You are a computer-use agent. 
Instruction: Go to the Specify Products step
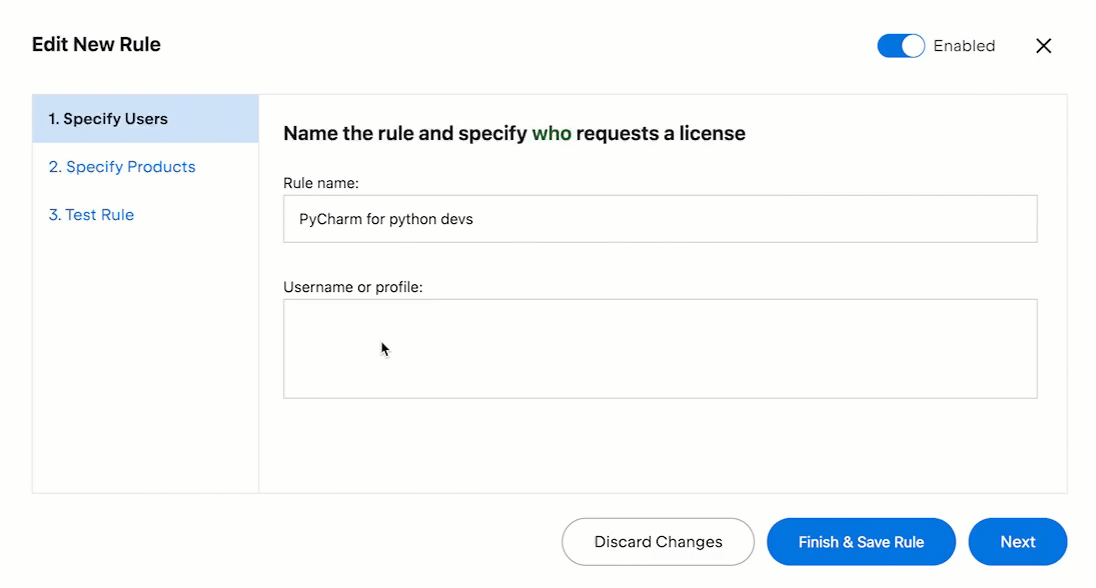coord(122,166)
